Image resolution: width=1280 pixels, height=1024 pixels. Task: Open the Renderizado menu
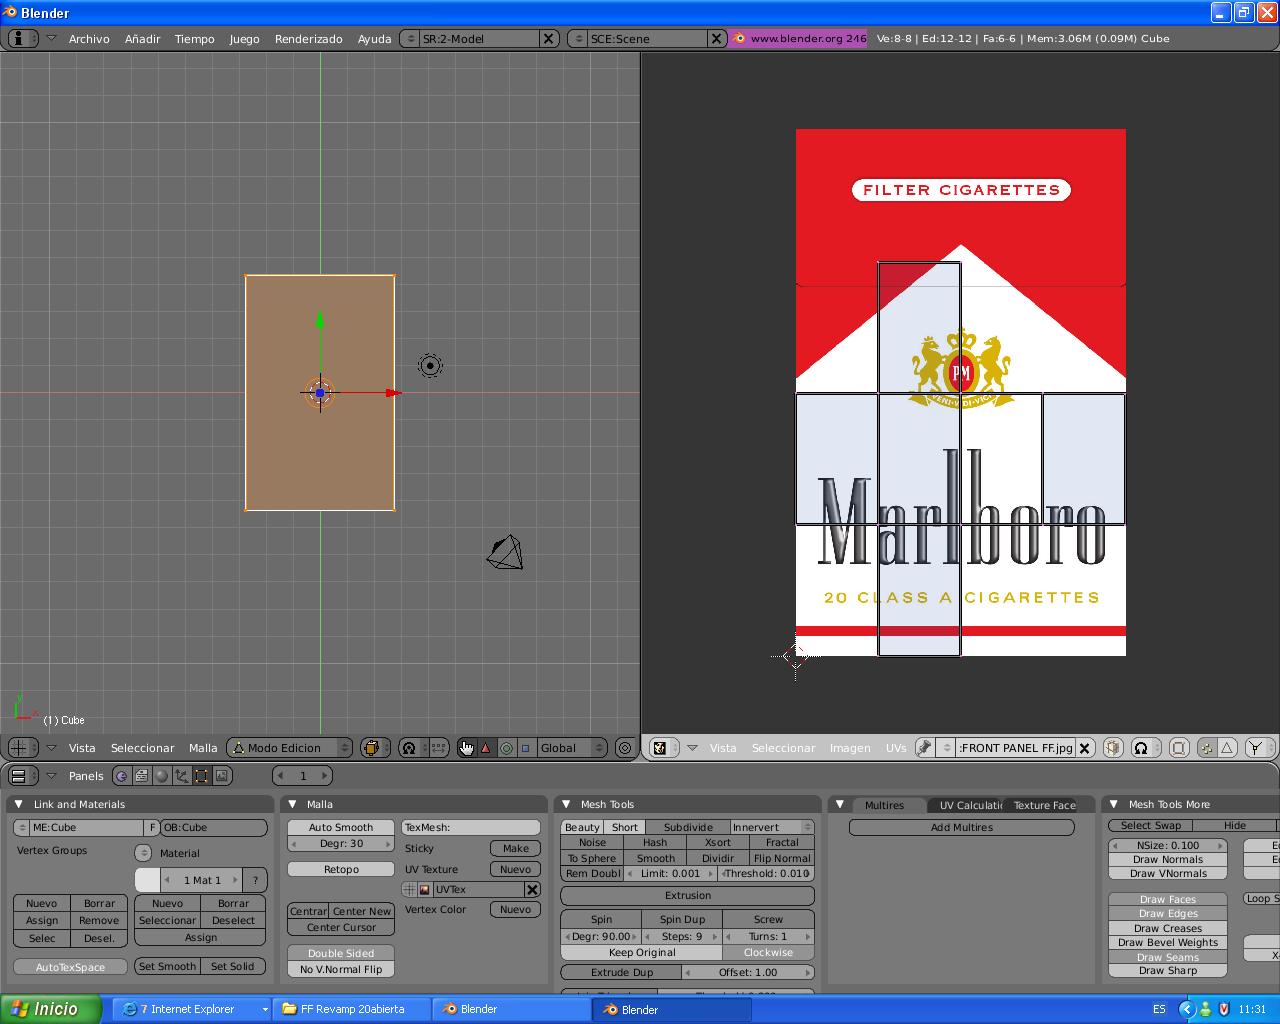[308, 39]
